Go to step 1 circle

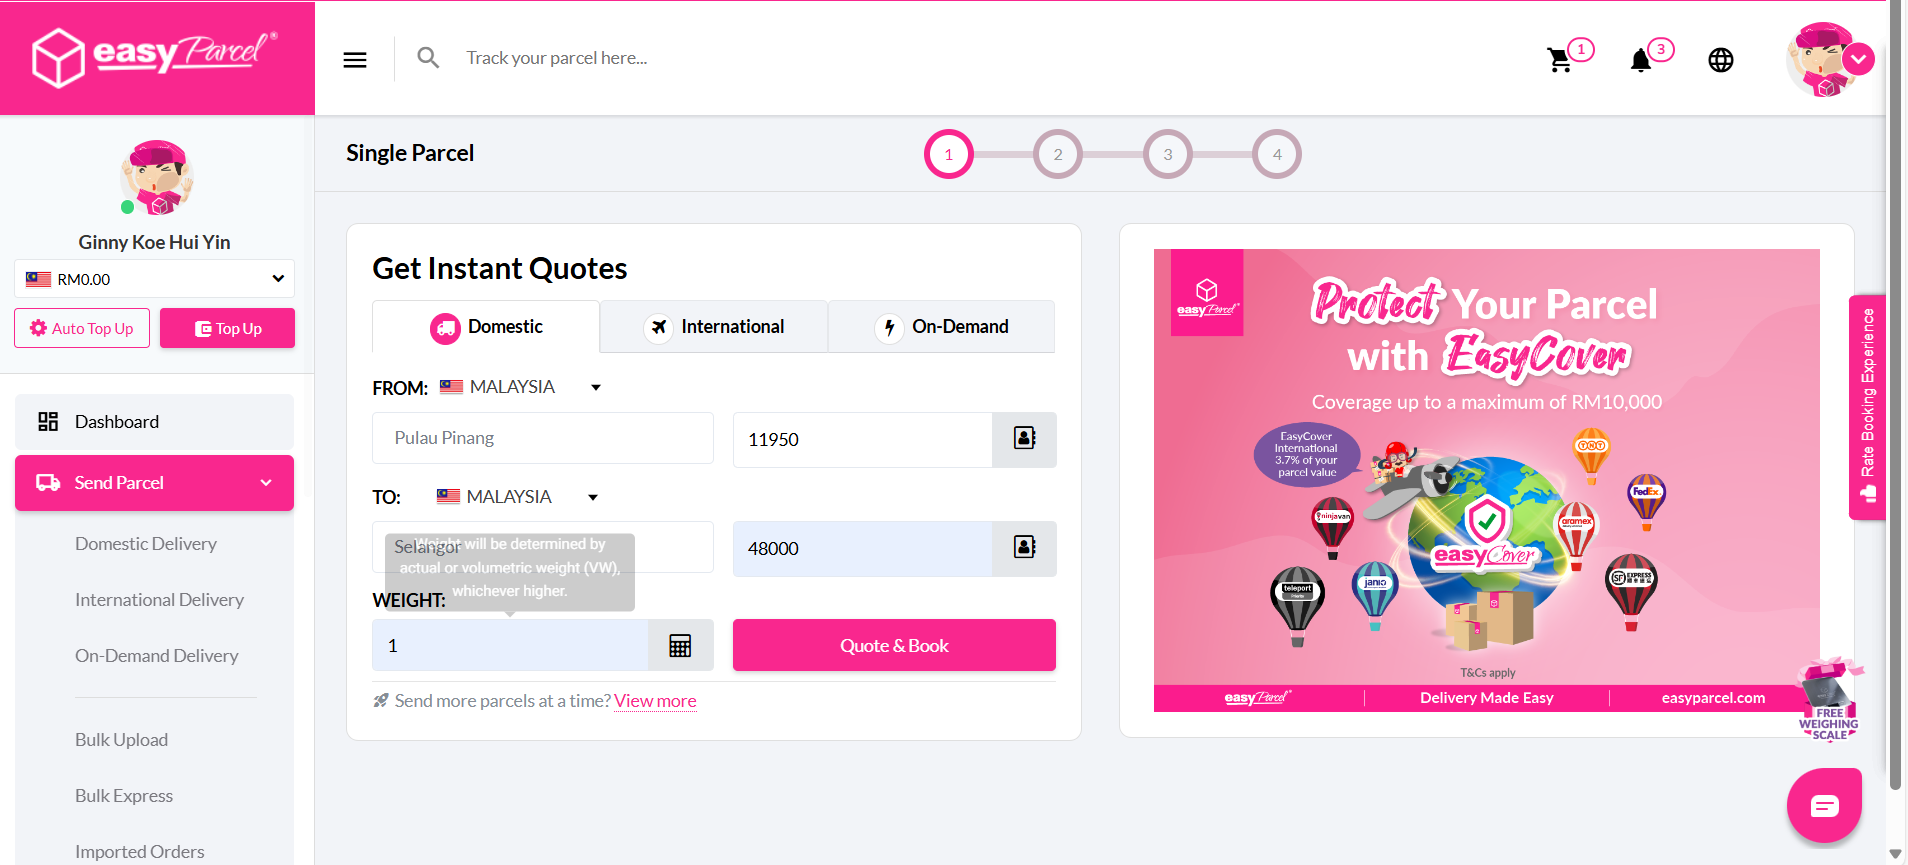coord(948,154)
